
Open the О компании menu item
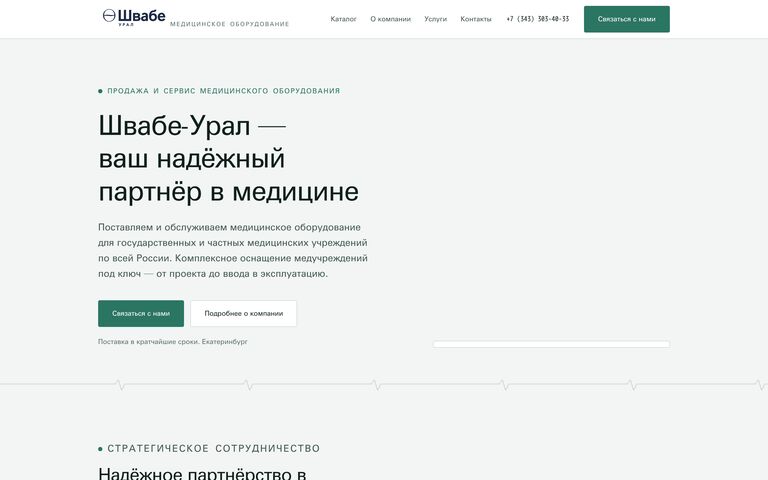pyautogui.click(x=390, y=19)
